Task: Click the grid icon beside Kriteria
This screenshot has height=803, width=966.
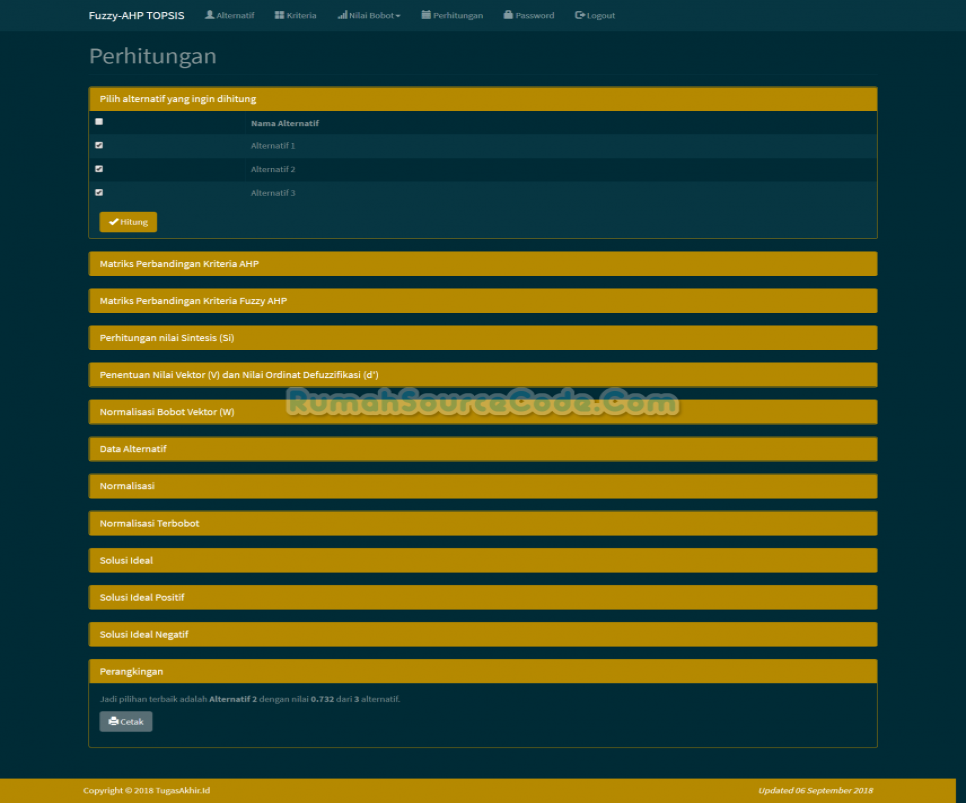Action: tap(277, 14)
